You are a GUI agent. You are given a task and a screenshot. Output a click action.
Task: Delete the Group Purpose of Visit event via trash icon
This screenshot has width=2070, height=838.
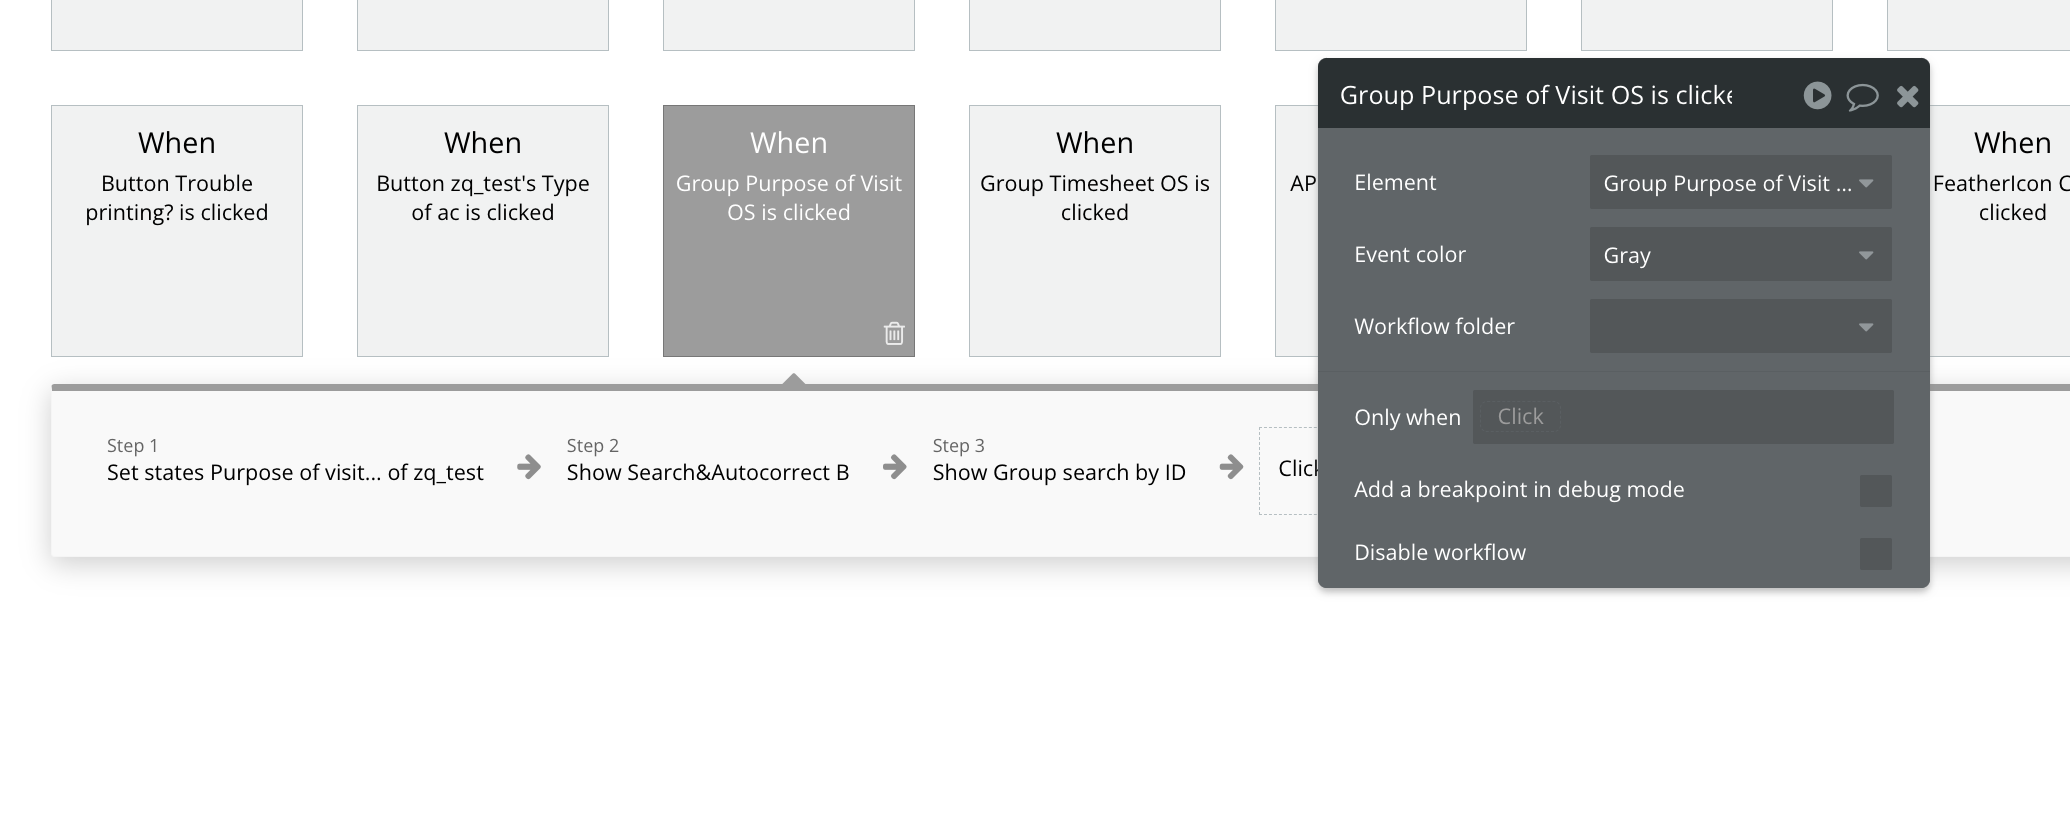[x=894, y=333]
